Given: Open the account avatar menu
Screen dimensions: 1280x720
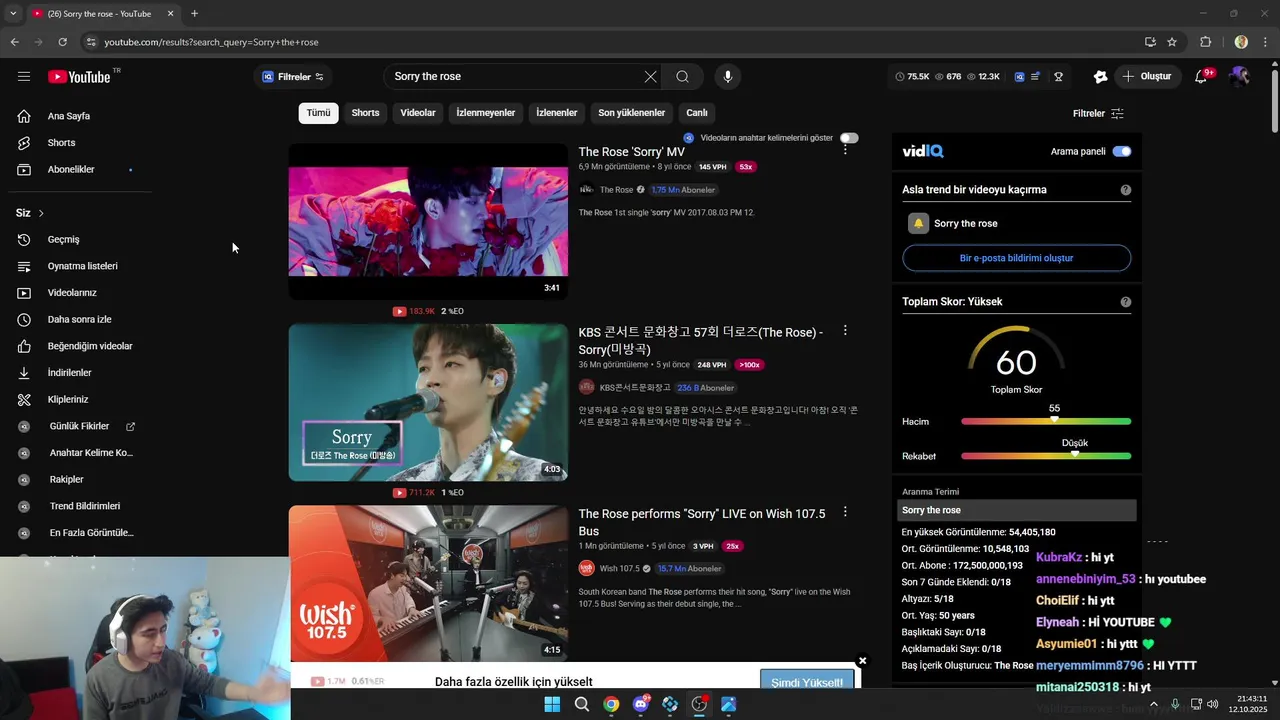Looking at the screenshot, I should coord(1240,76).
